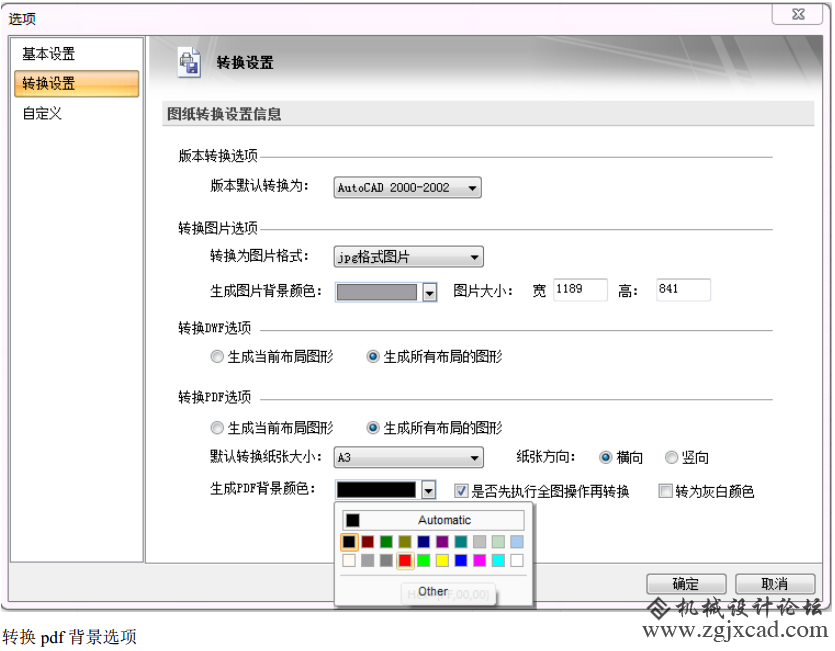Open the Other custom color option

tap(433, 592)
